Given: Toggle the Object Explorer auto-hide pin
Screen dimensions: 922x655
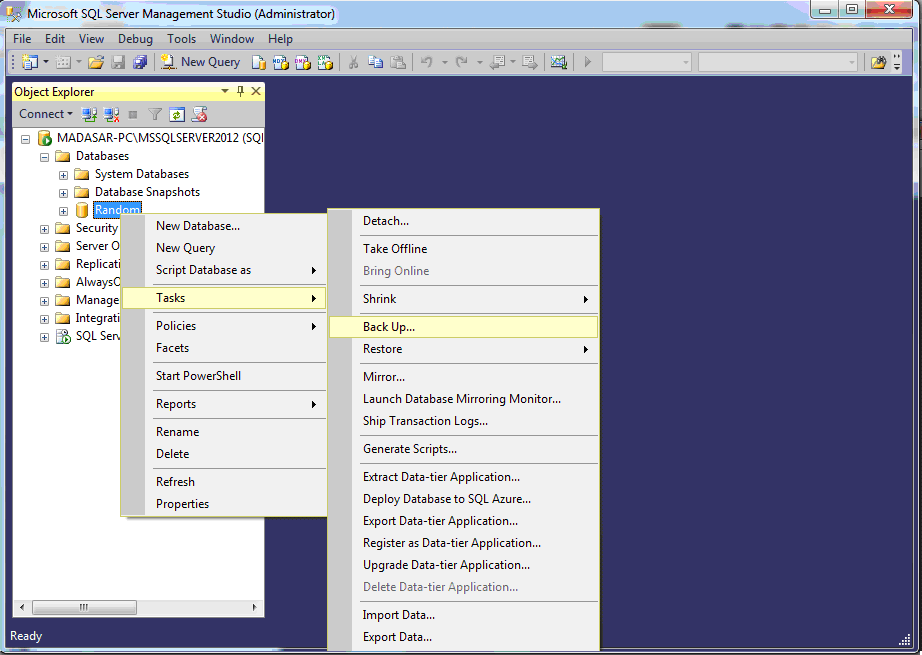Looking at the screenshot, I should (240, 91).
